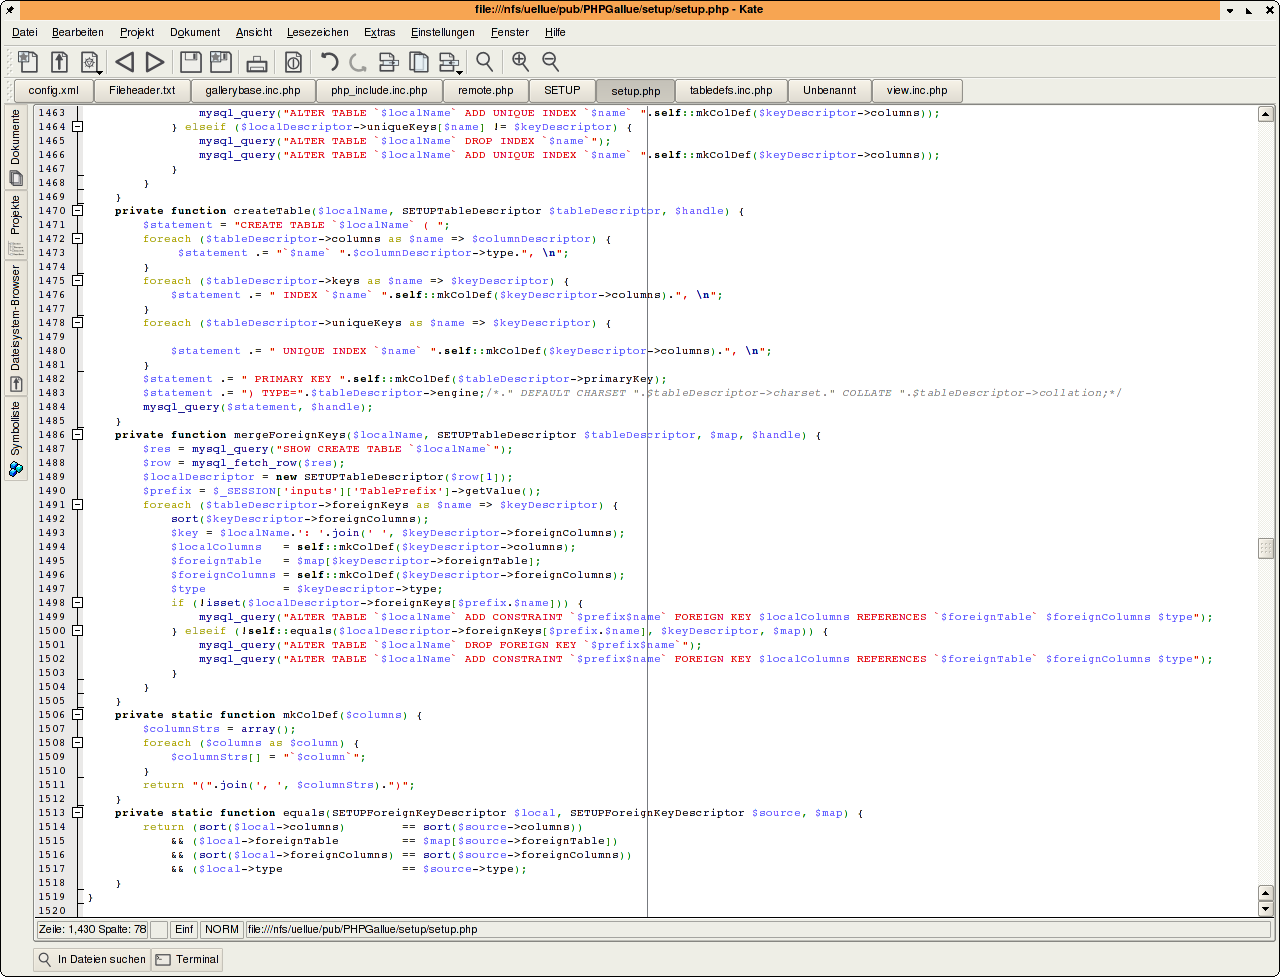The image size is (1280, 977).
Task: Switch to the tabledefs.inc.php tab
Action: (x=731, y=90)
